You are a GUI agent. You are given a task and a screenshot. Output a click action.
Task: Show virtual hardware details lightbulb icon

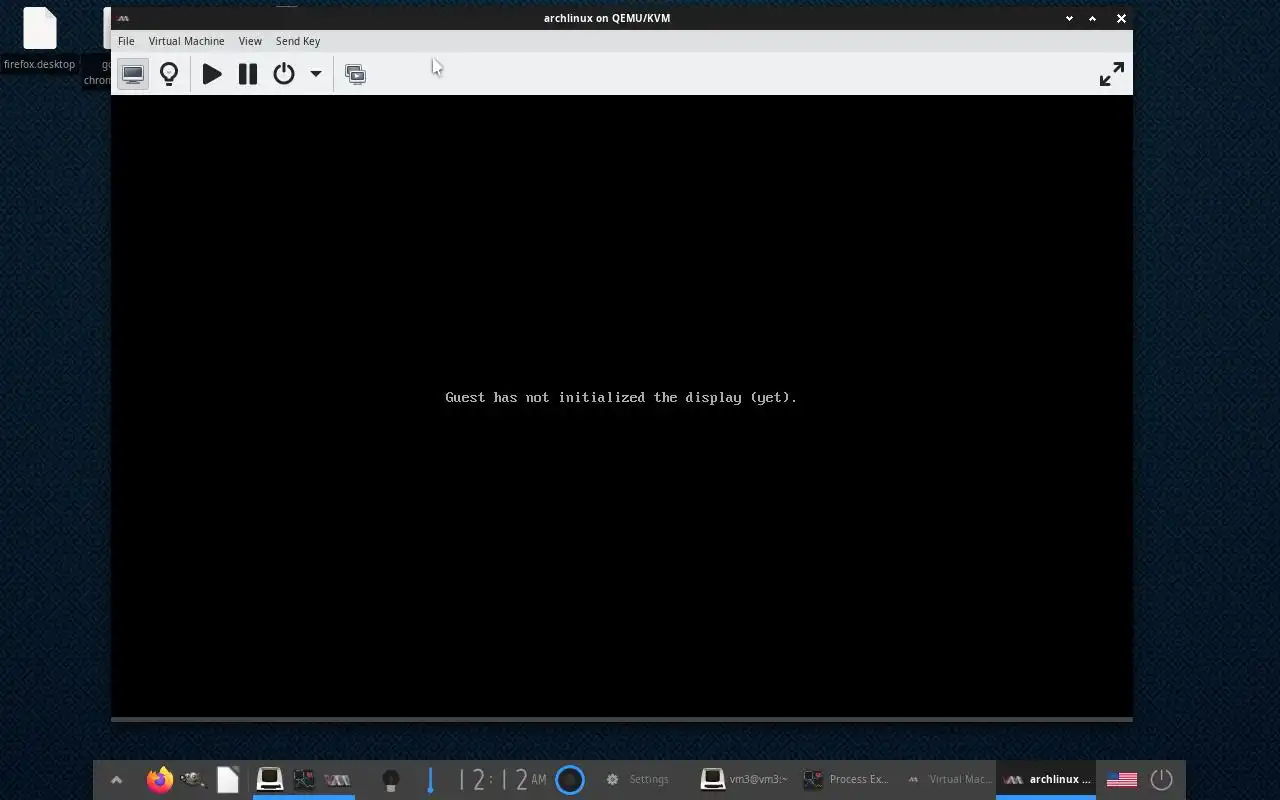pyautogui.click(x=169, y=74)
